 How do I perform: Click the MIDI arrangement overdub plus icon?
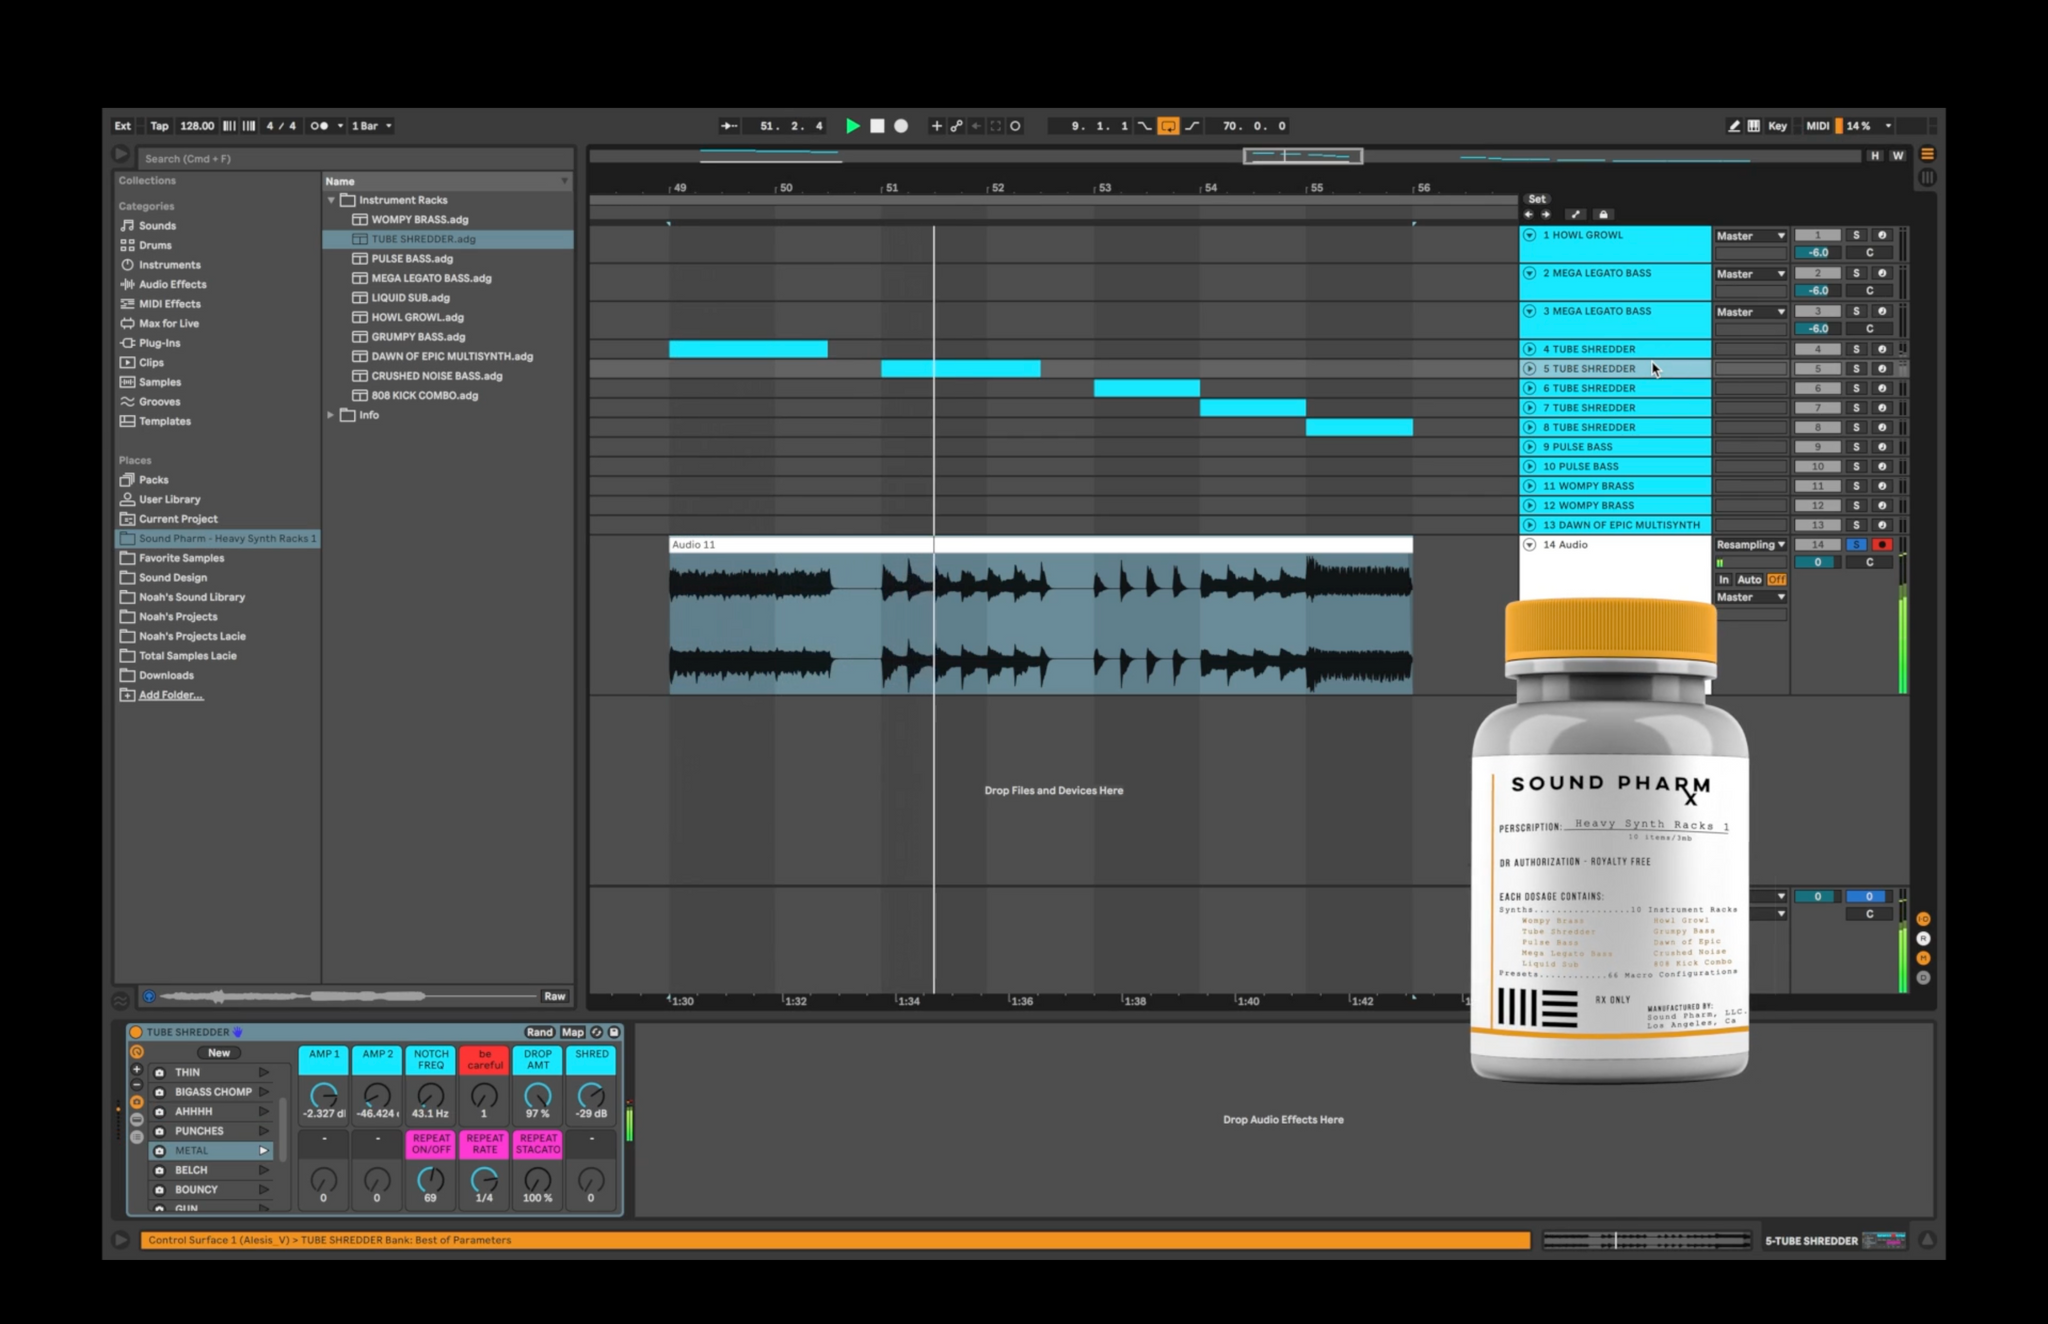936,126
